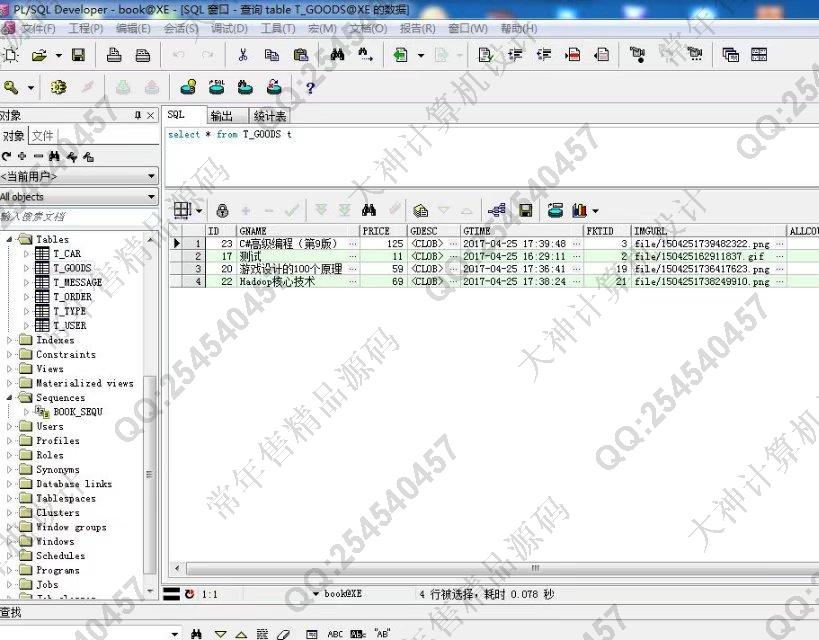Click cell 'Hadoop核心技术' in the grid
The image size is (819, 640).
277,282
